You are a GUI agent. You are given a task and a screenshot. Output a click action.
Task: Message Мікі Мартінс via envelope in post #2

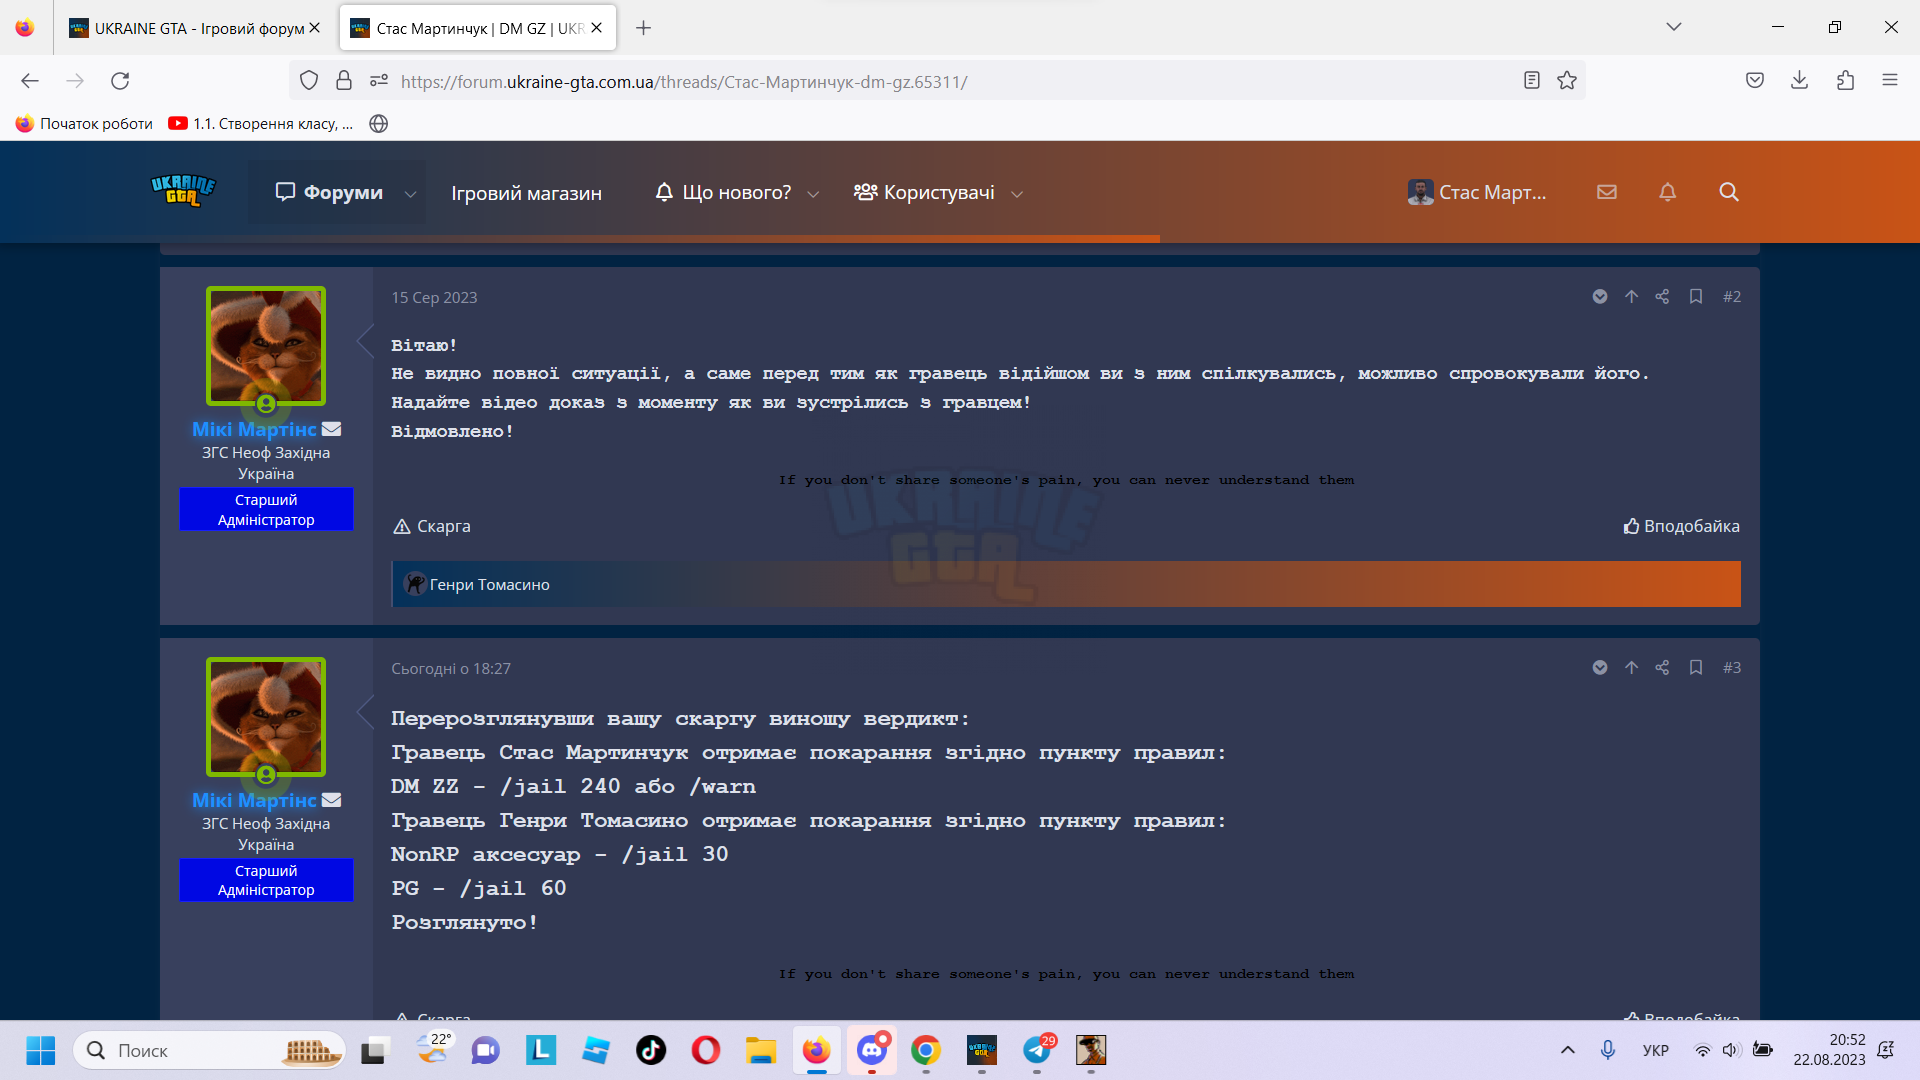(332, 429)
